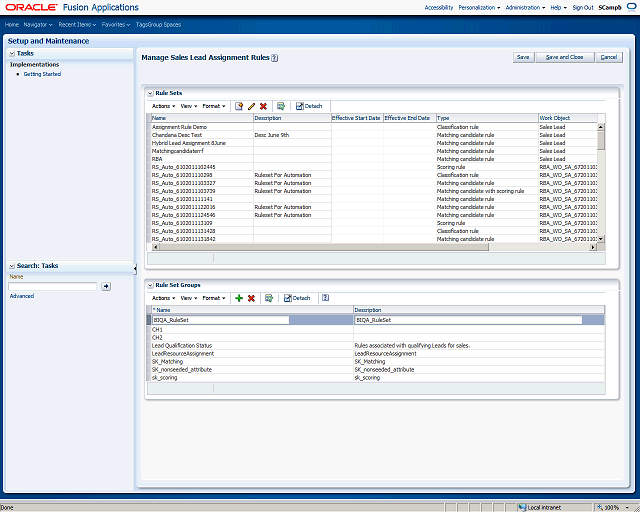Click the task search Name input field
This screenshot has width=640, height=512.
(53, 286)
